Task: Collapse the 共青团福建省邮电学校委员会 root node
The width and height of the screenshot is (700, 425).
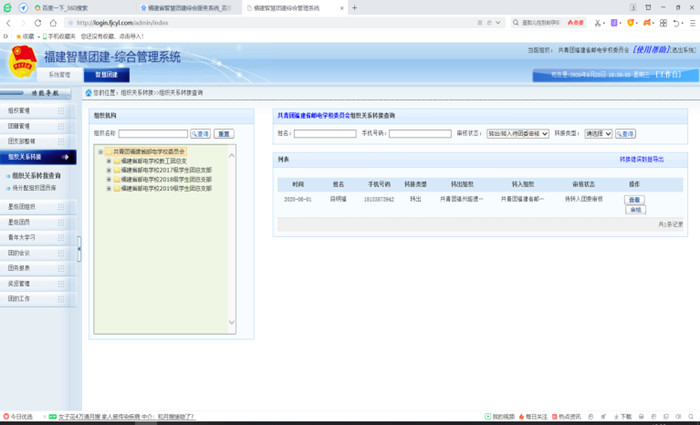Action: (x=100, y=151)
